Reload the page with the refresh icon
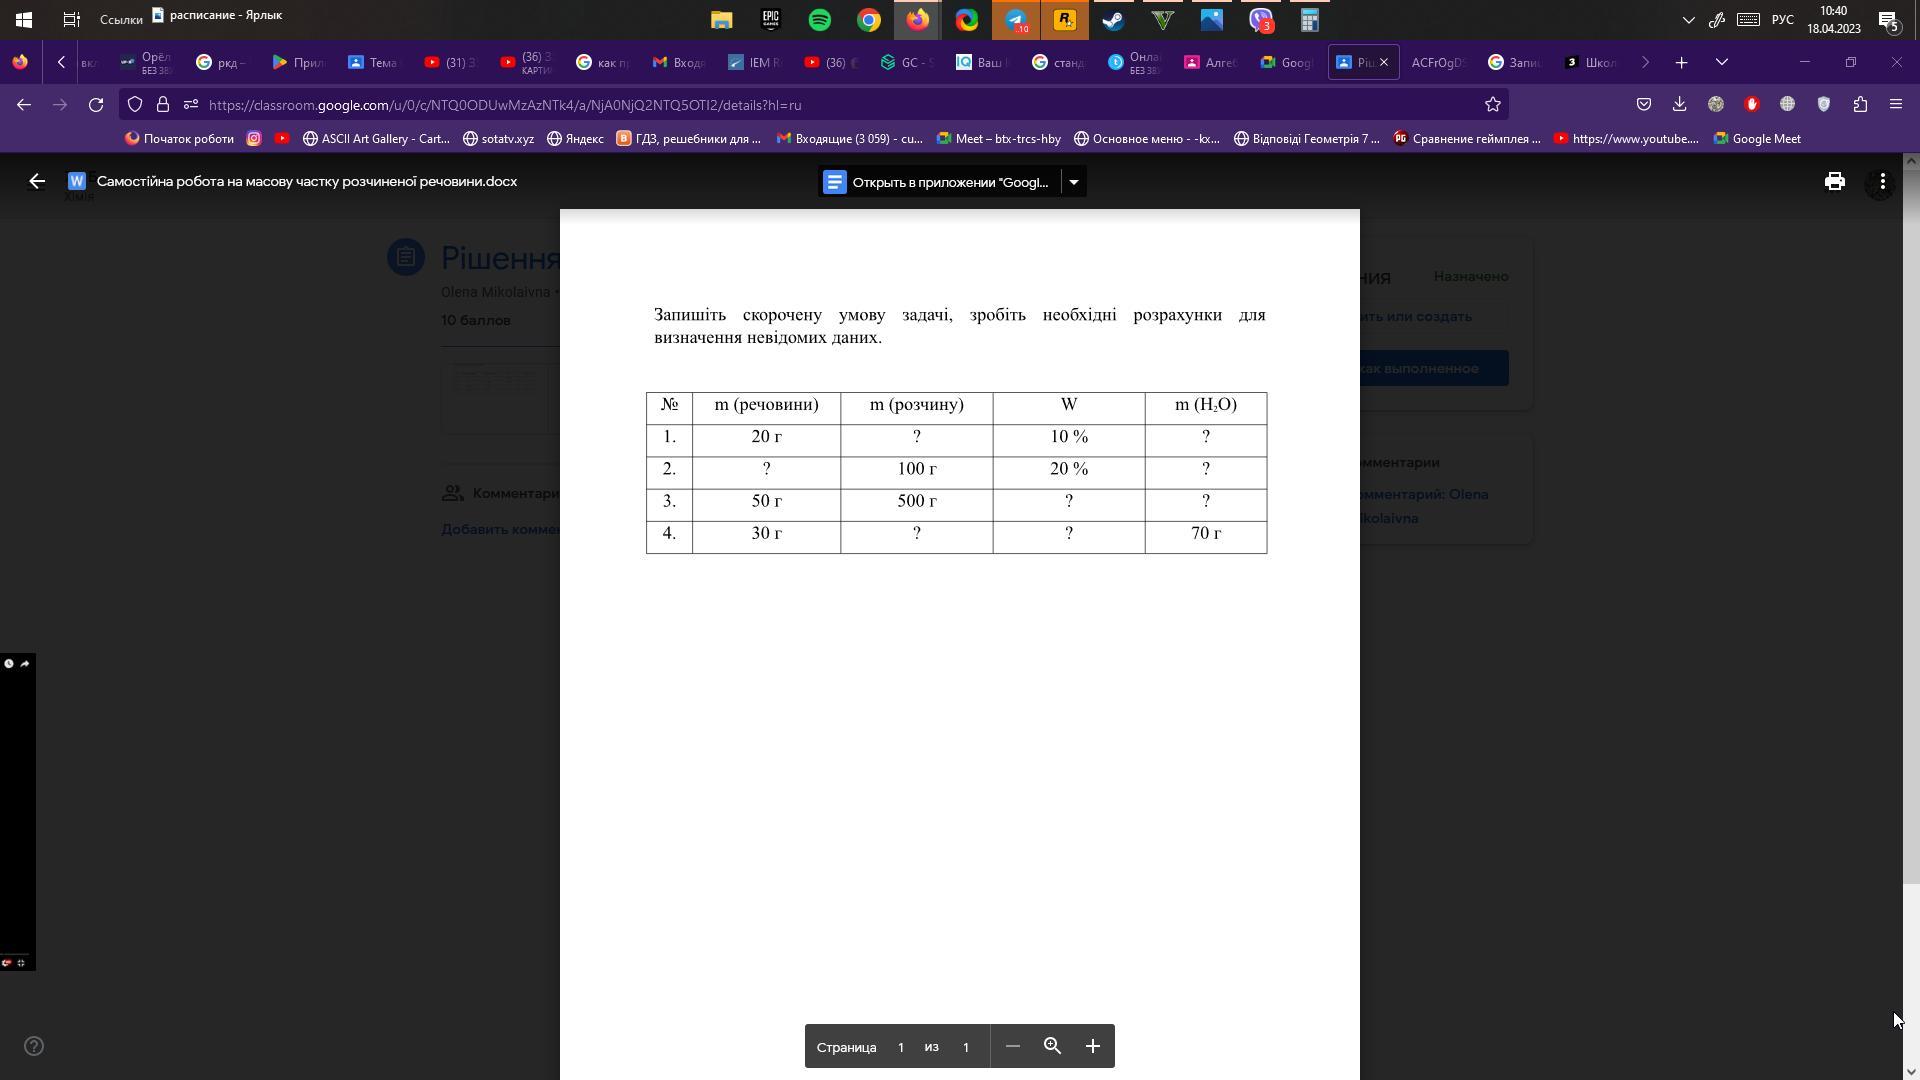Image resolution: width=1920 pixels, height=1080 pixels. [x=96, y=104]
